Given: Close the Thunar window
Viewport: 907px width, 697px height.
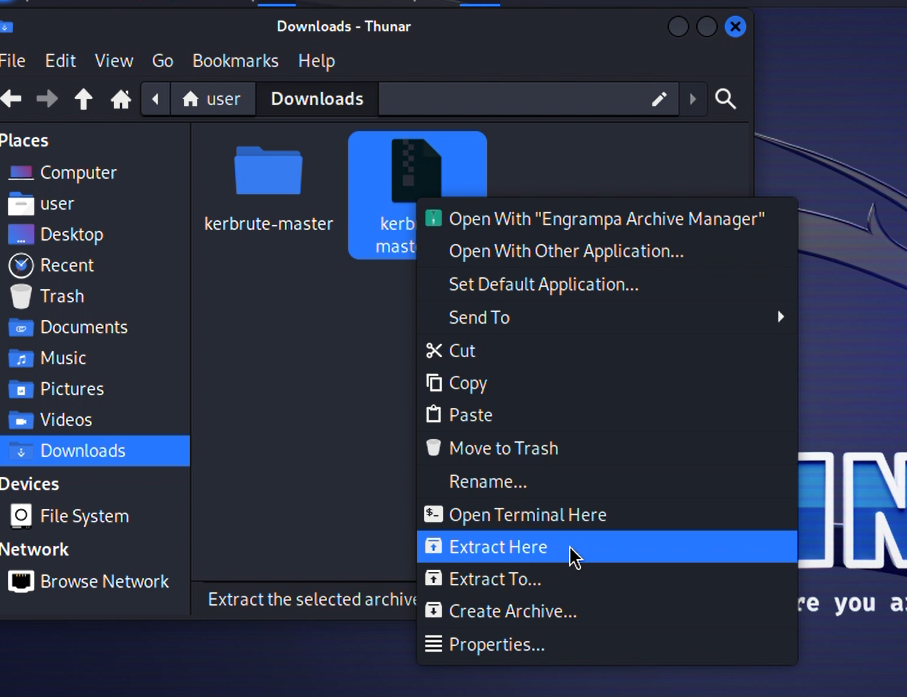Looking at the screenshot, I should click(x=735, y=27).
